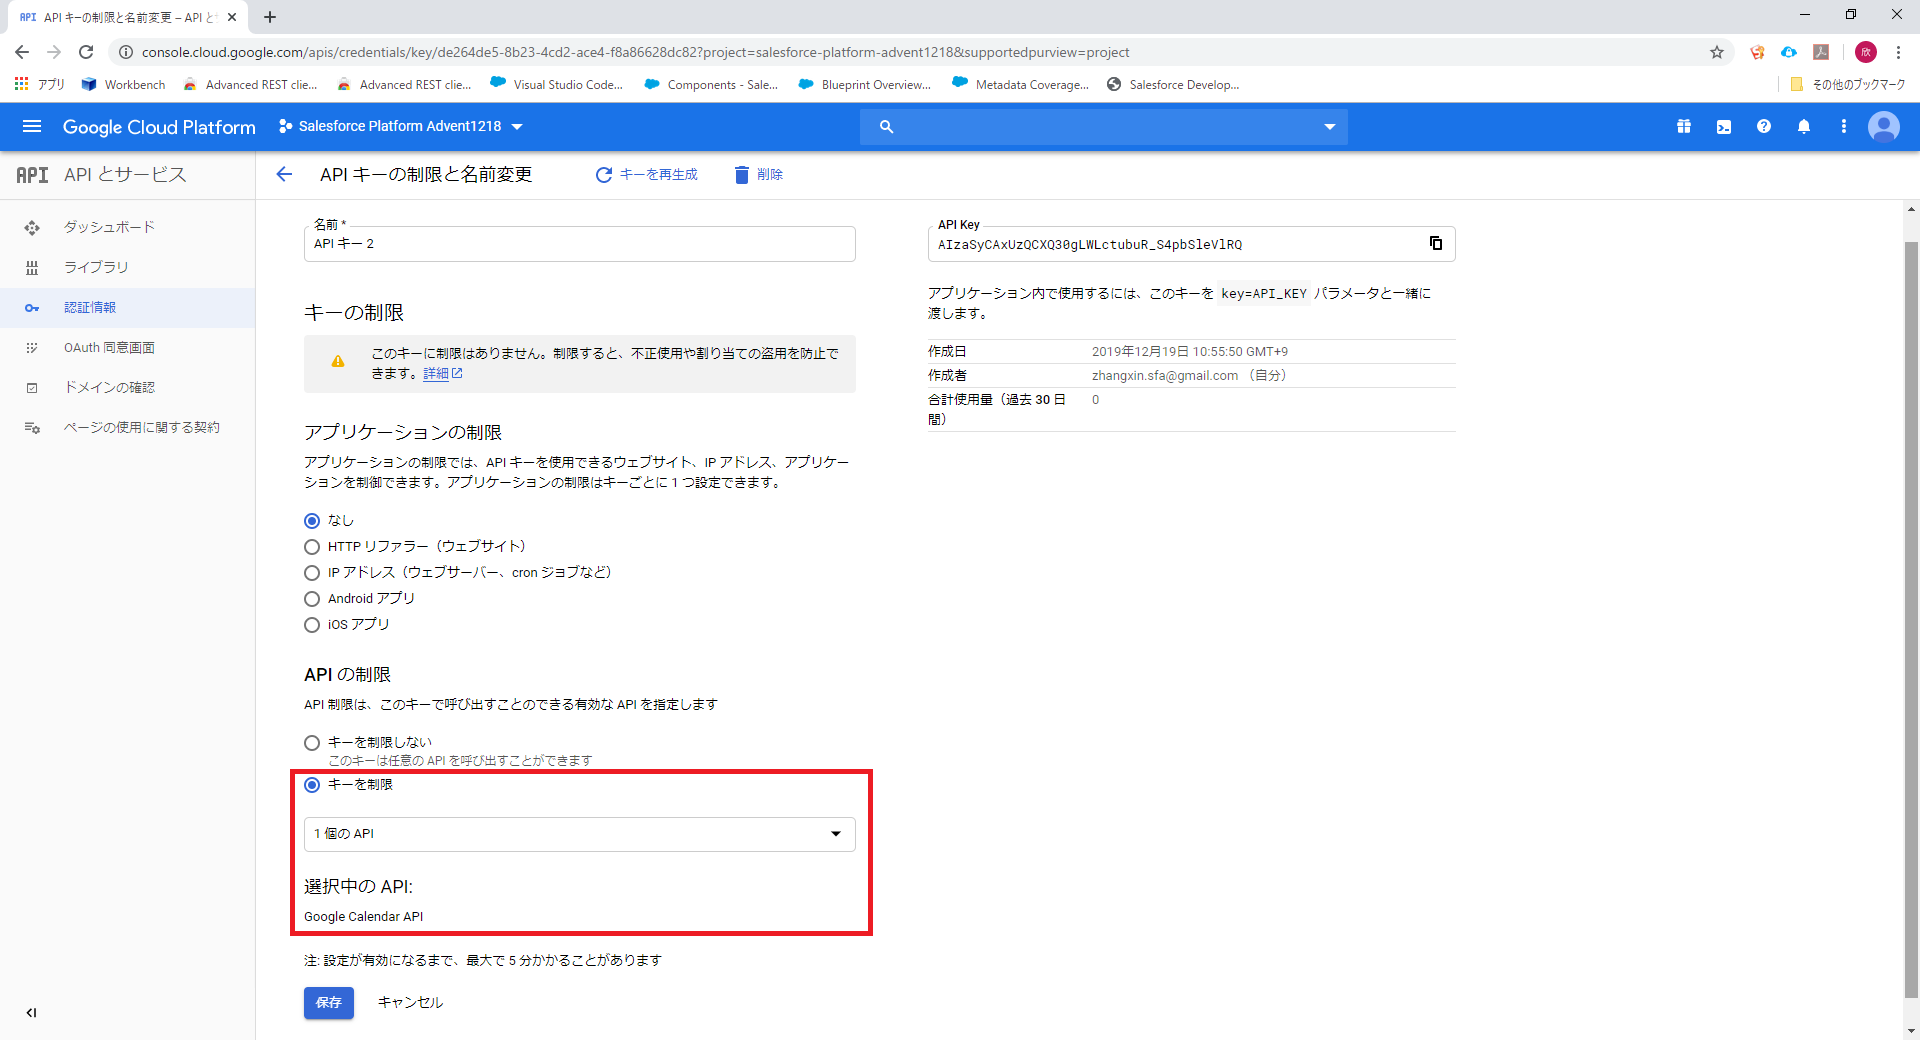Open 認証情報 in the sidebar

[127, 307]
